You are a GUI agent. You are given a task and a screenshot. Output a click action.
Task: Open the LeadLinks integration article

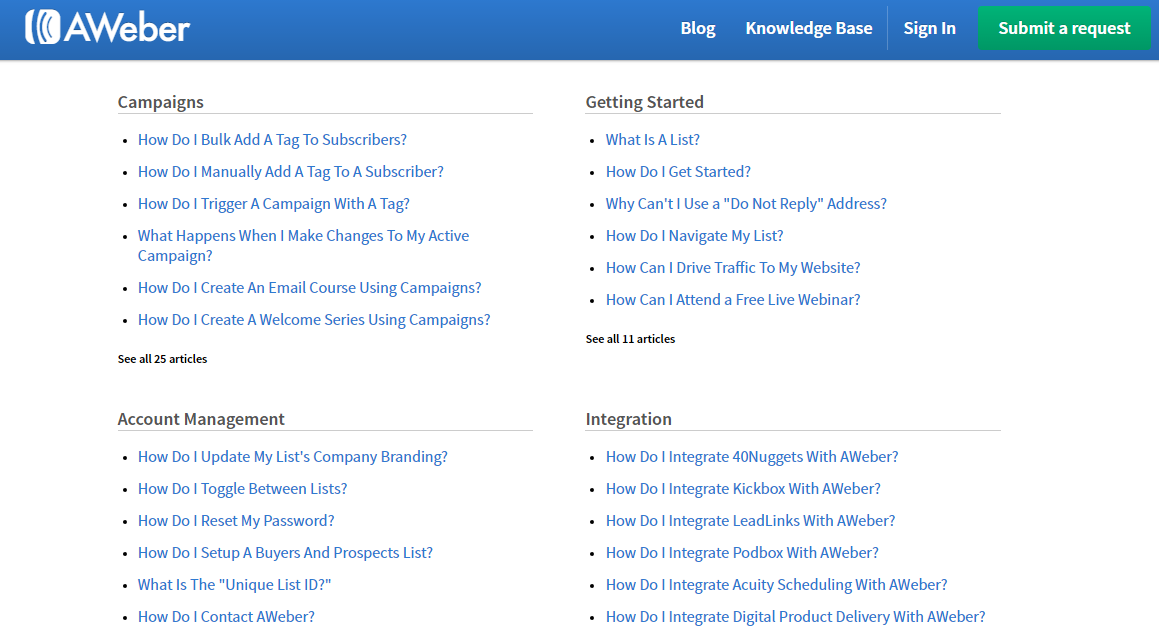(750, 521)
